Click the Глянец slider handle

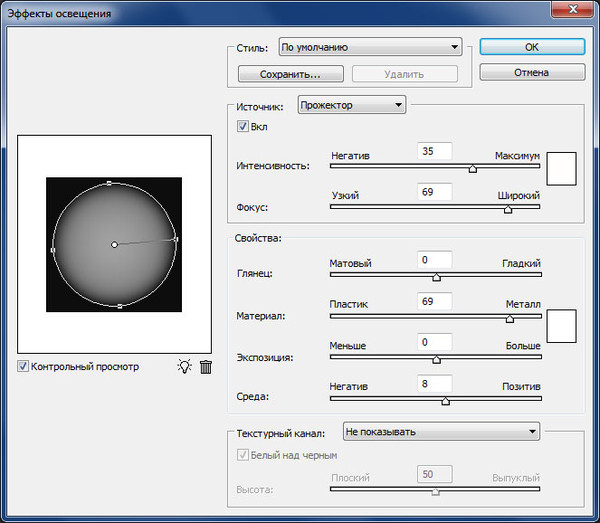pos(436,277)
